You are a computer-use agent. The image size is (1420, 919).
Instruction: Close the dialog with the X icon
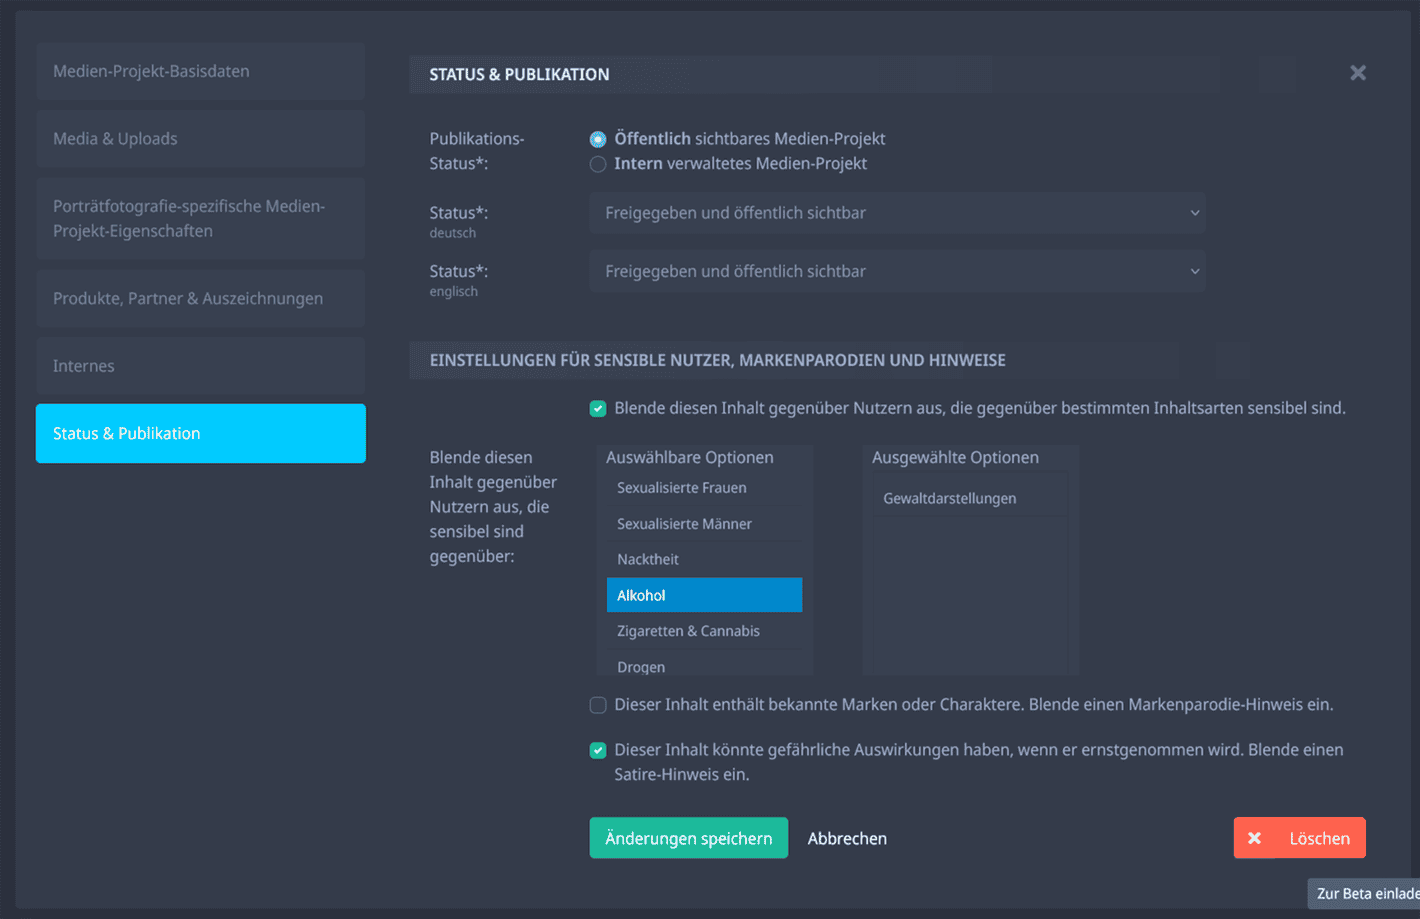tap(1358, 72)
